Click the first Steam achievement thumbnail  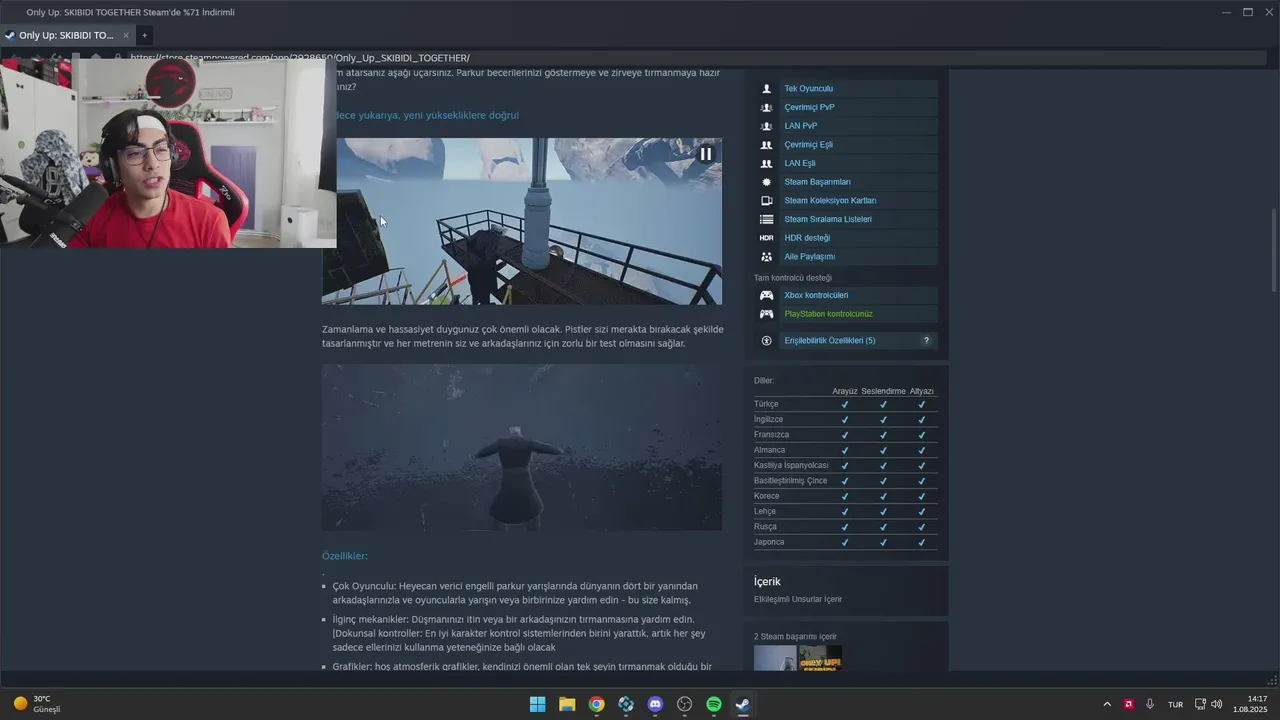pyautogui.click(x=775, y=658)
